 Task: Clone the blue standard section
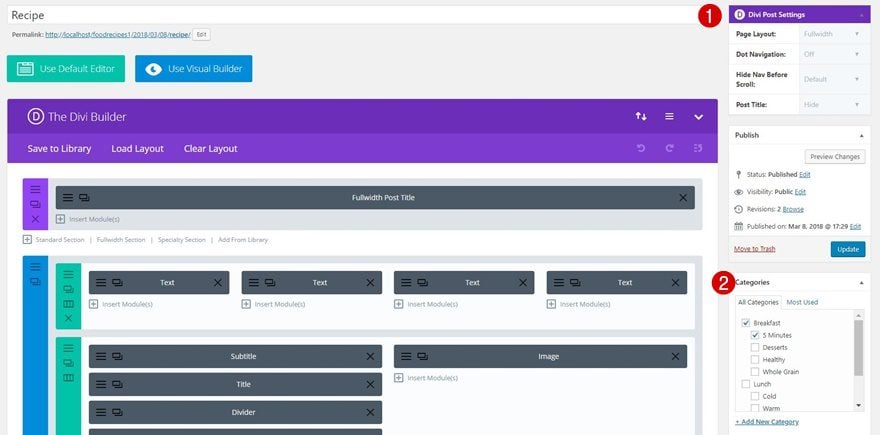35,282
